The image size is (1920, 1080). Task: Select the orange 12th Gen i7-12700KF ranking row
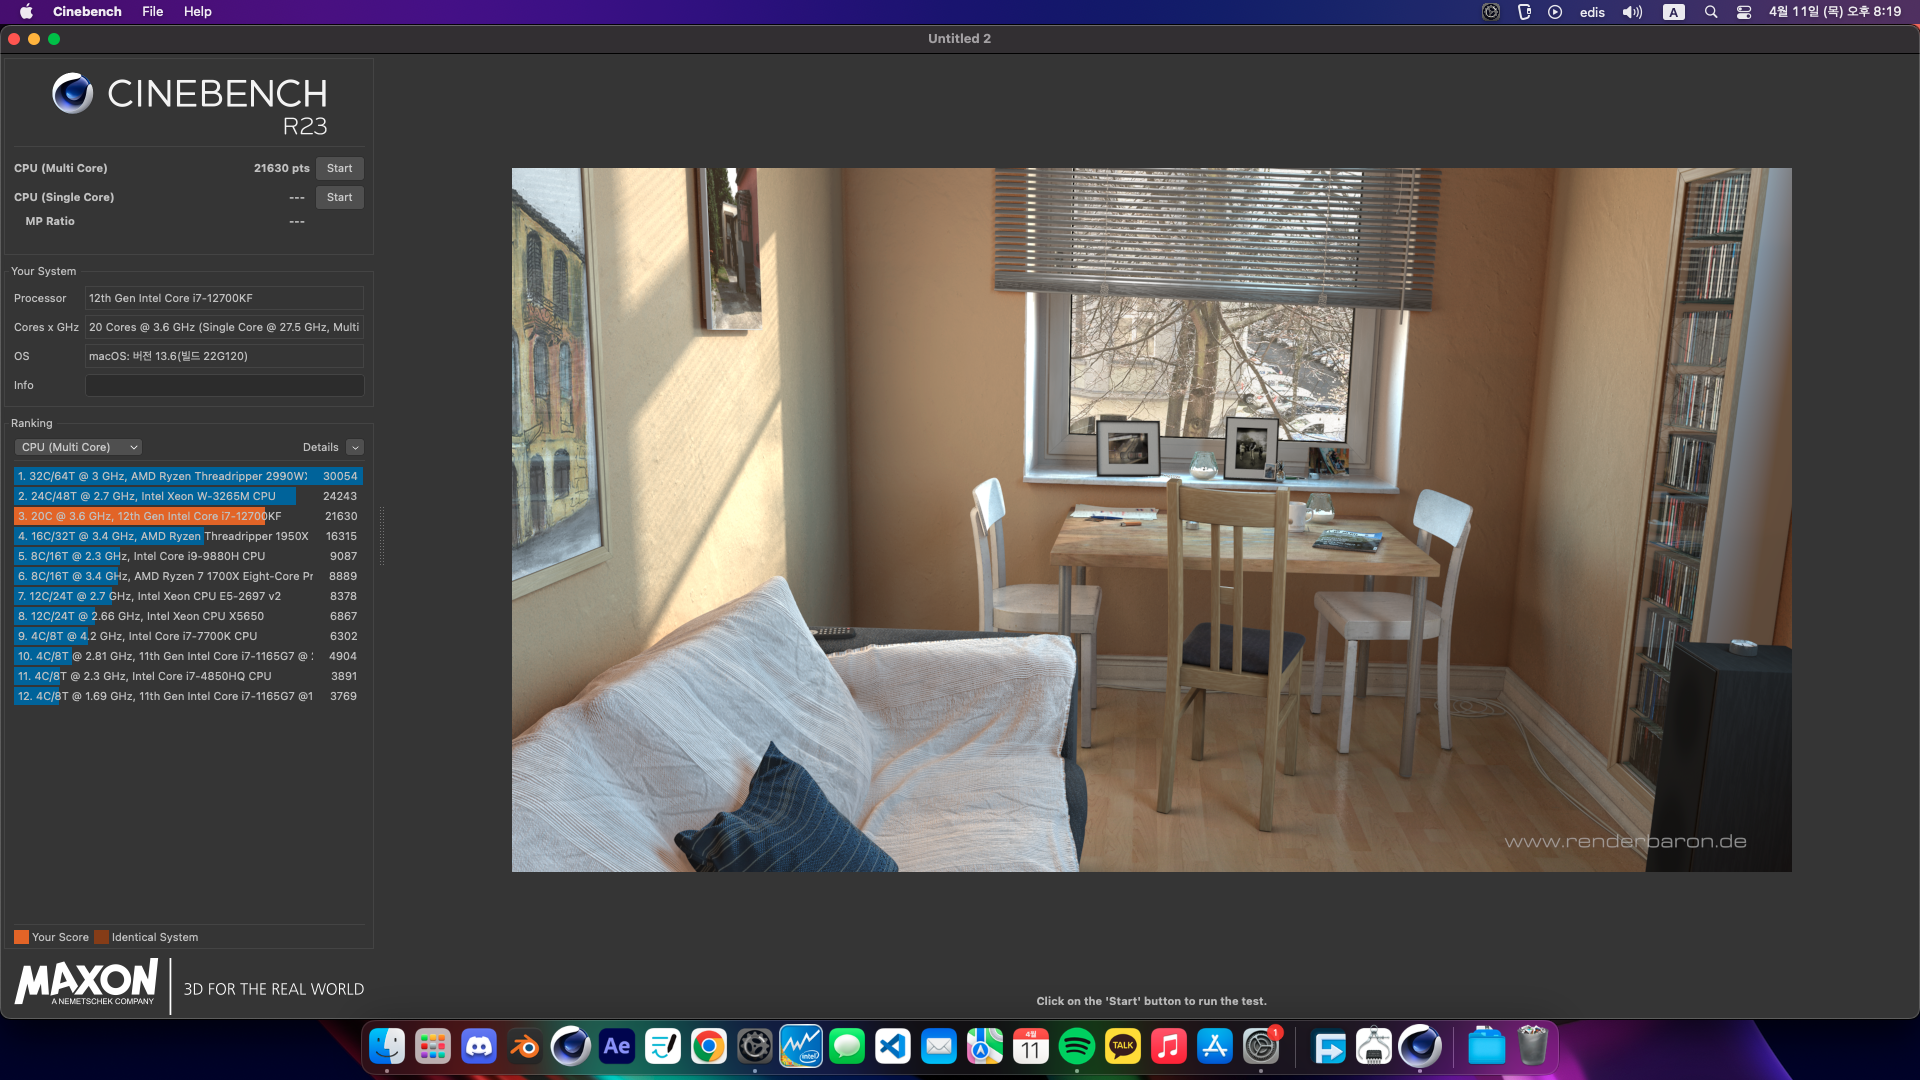pos(188,516)
